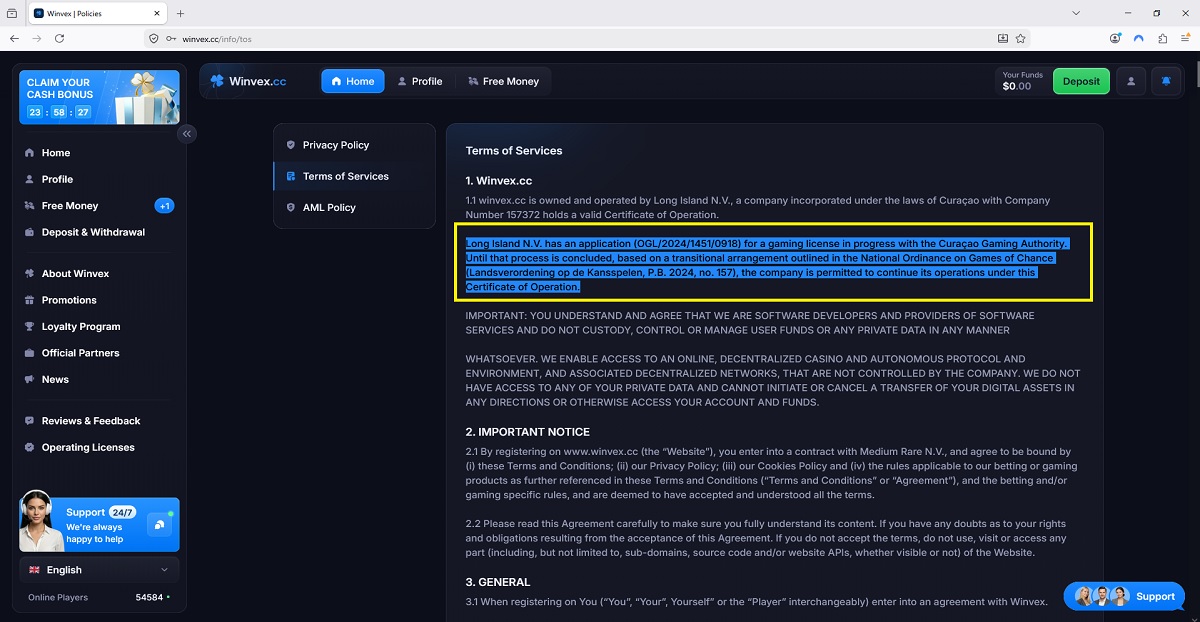The width and height of the screenshot is (1200, 622).
Task: Open Reviews & Feedback in sidebar
Action: coord(91,421)
